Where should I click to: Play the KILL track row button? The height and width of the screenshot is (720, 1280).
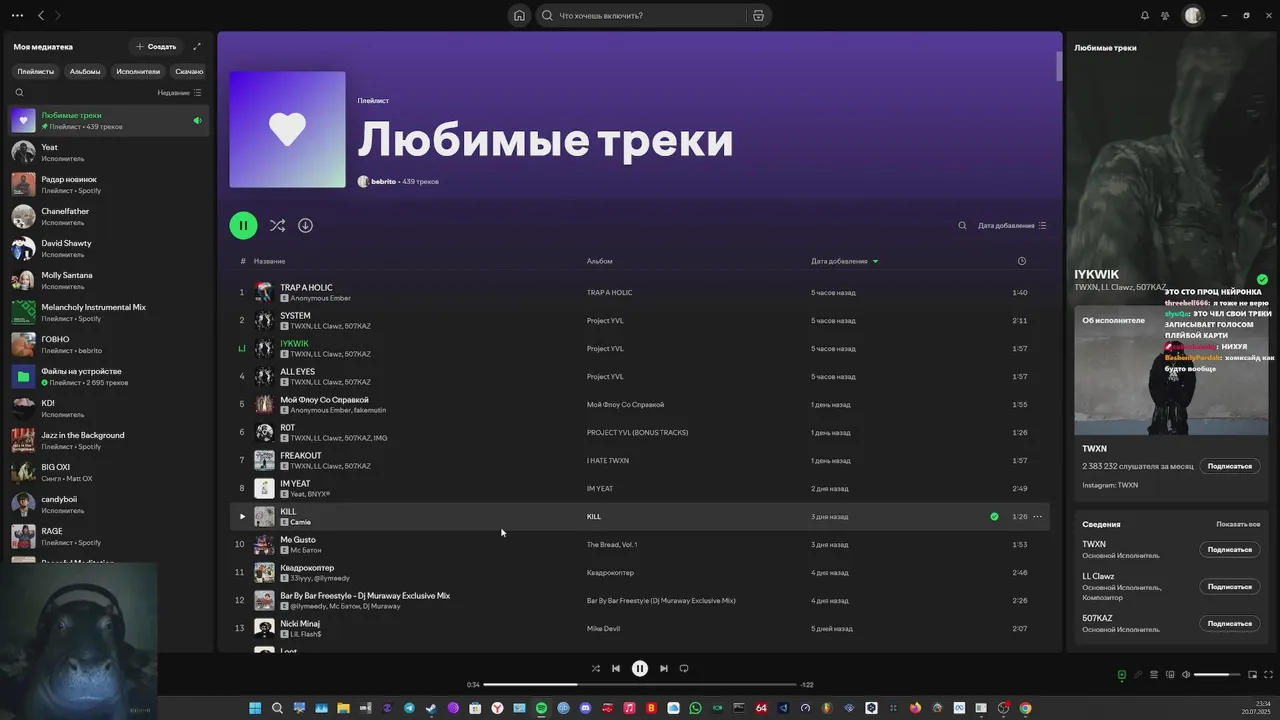point(241,517)
